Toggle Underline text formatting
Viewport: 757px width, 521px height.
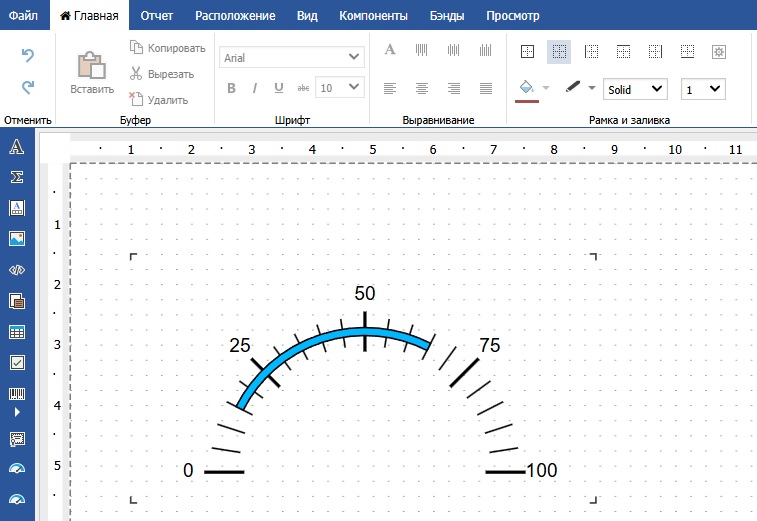278,88
